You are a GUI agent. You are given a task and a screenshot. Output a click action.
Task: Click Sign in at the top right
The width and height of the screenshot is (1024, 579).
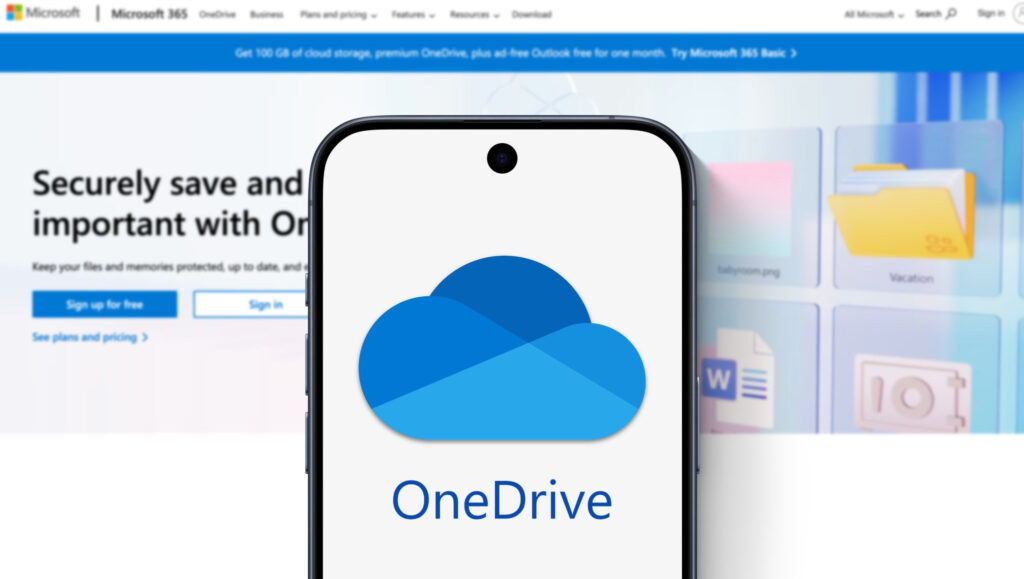[991, 13]
